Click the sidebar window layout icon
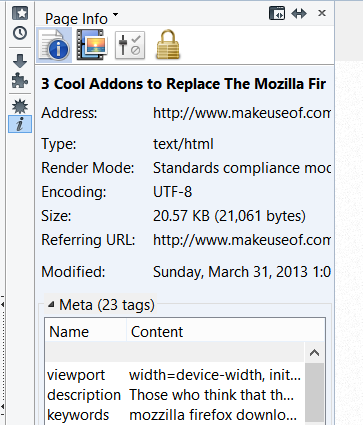This screenshot has width=363, height=425. tap(277, 13)
